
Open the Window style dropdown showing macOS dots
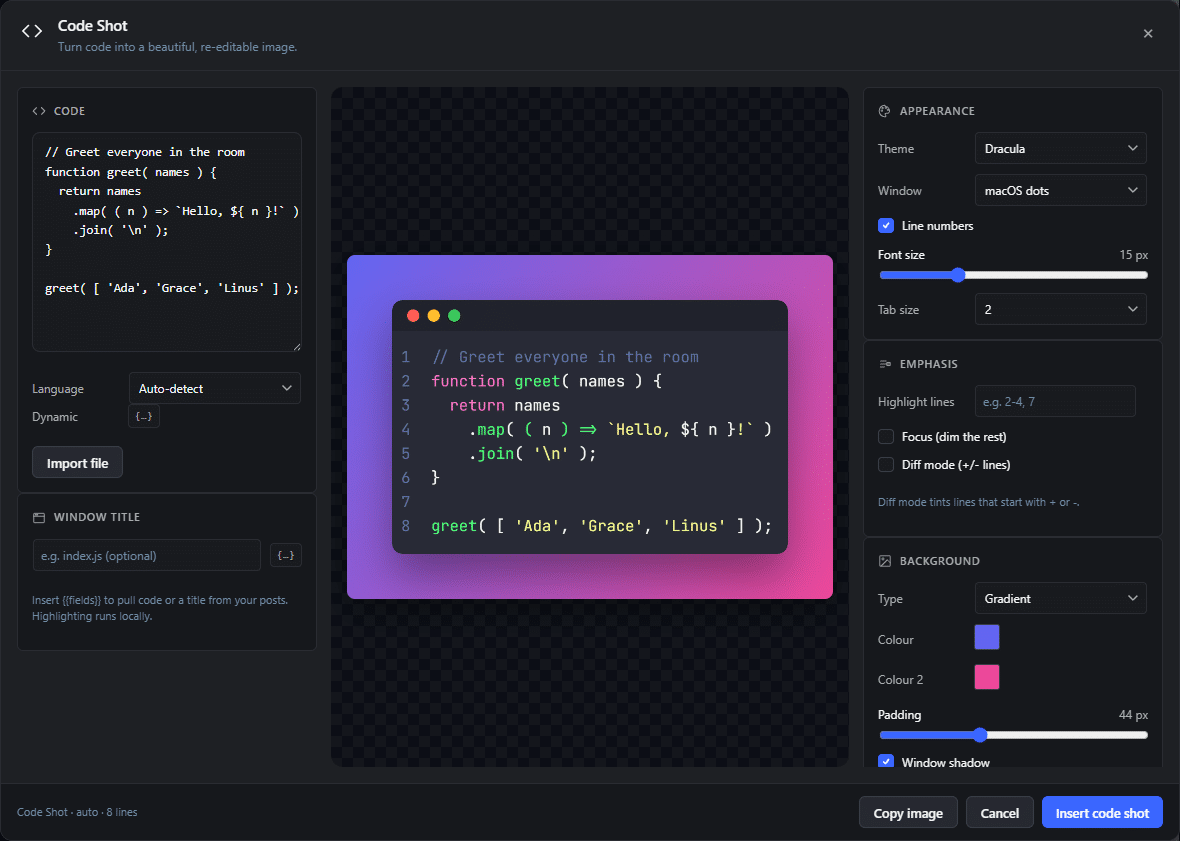point(1060,190)
